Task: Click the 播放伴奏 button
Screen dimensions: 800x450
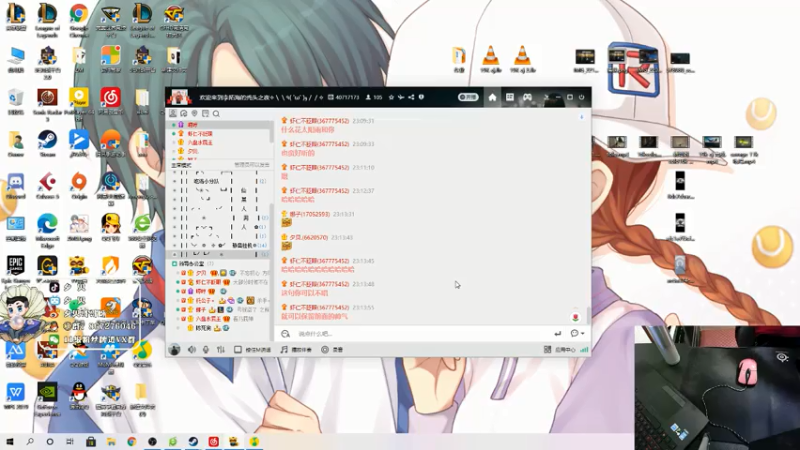Action: point(296,349)
